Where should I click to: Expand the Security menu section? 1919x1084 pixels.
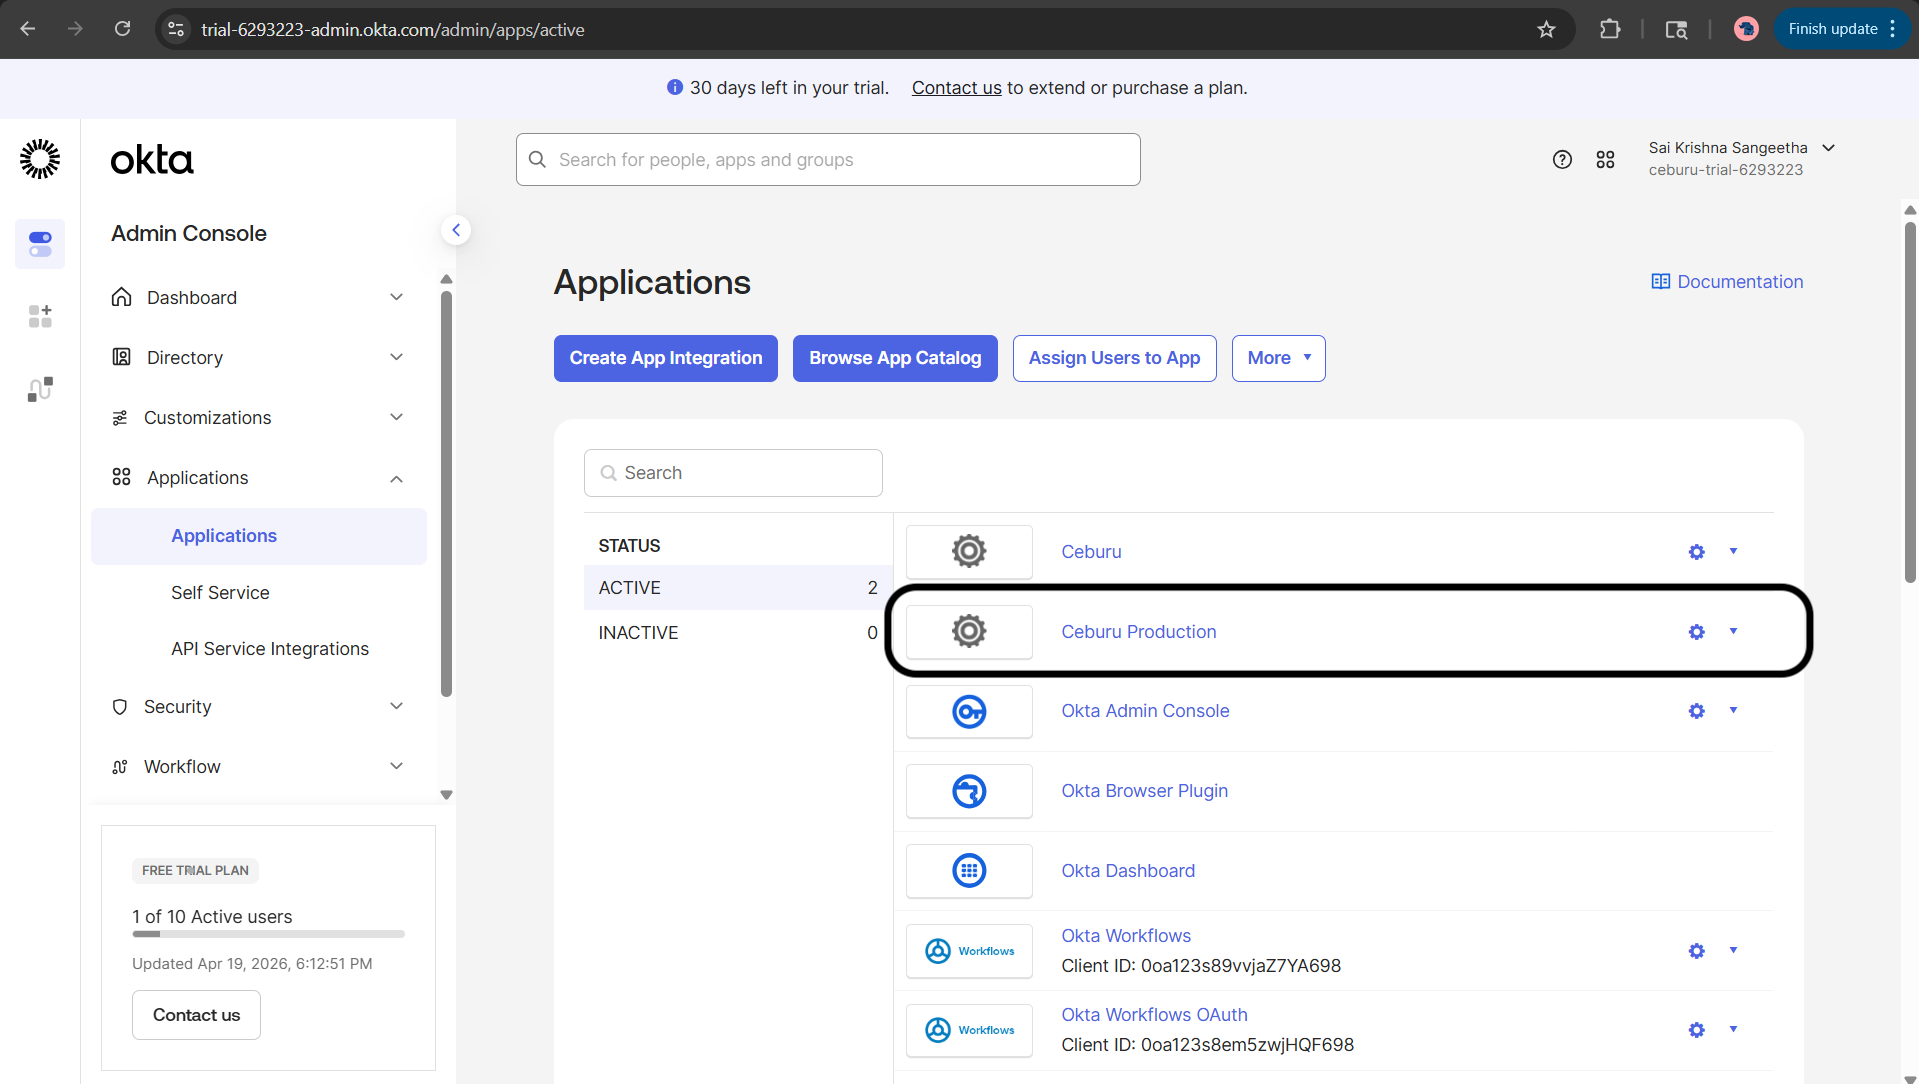pos(396,706)
